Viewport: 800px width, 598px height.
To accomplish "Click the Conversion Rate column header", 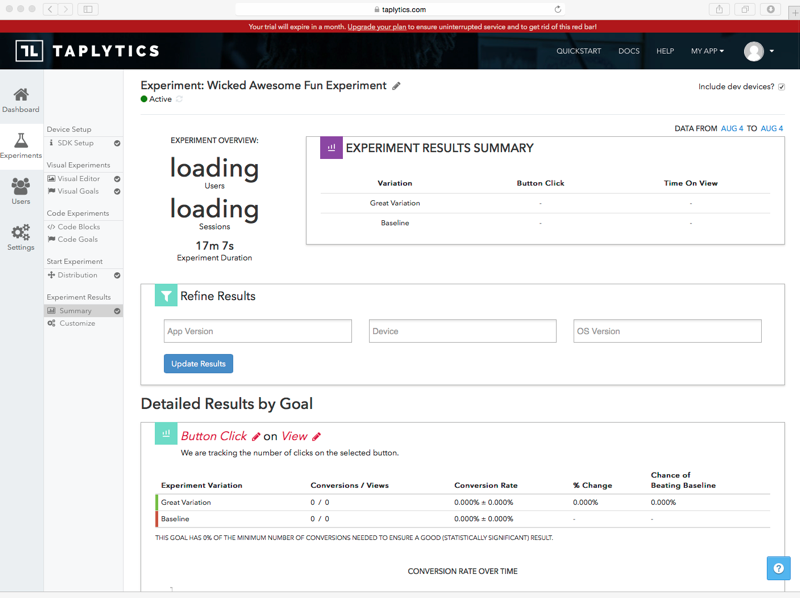I will [x=486, y=485].
